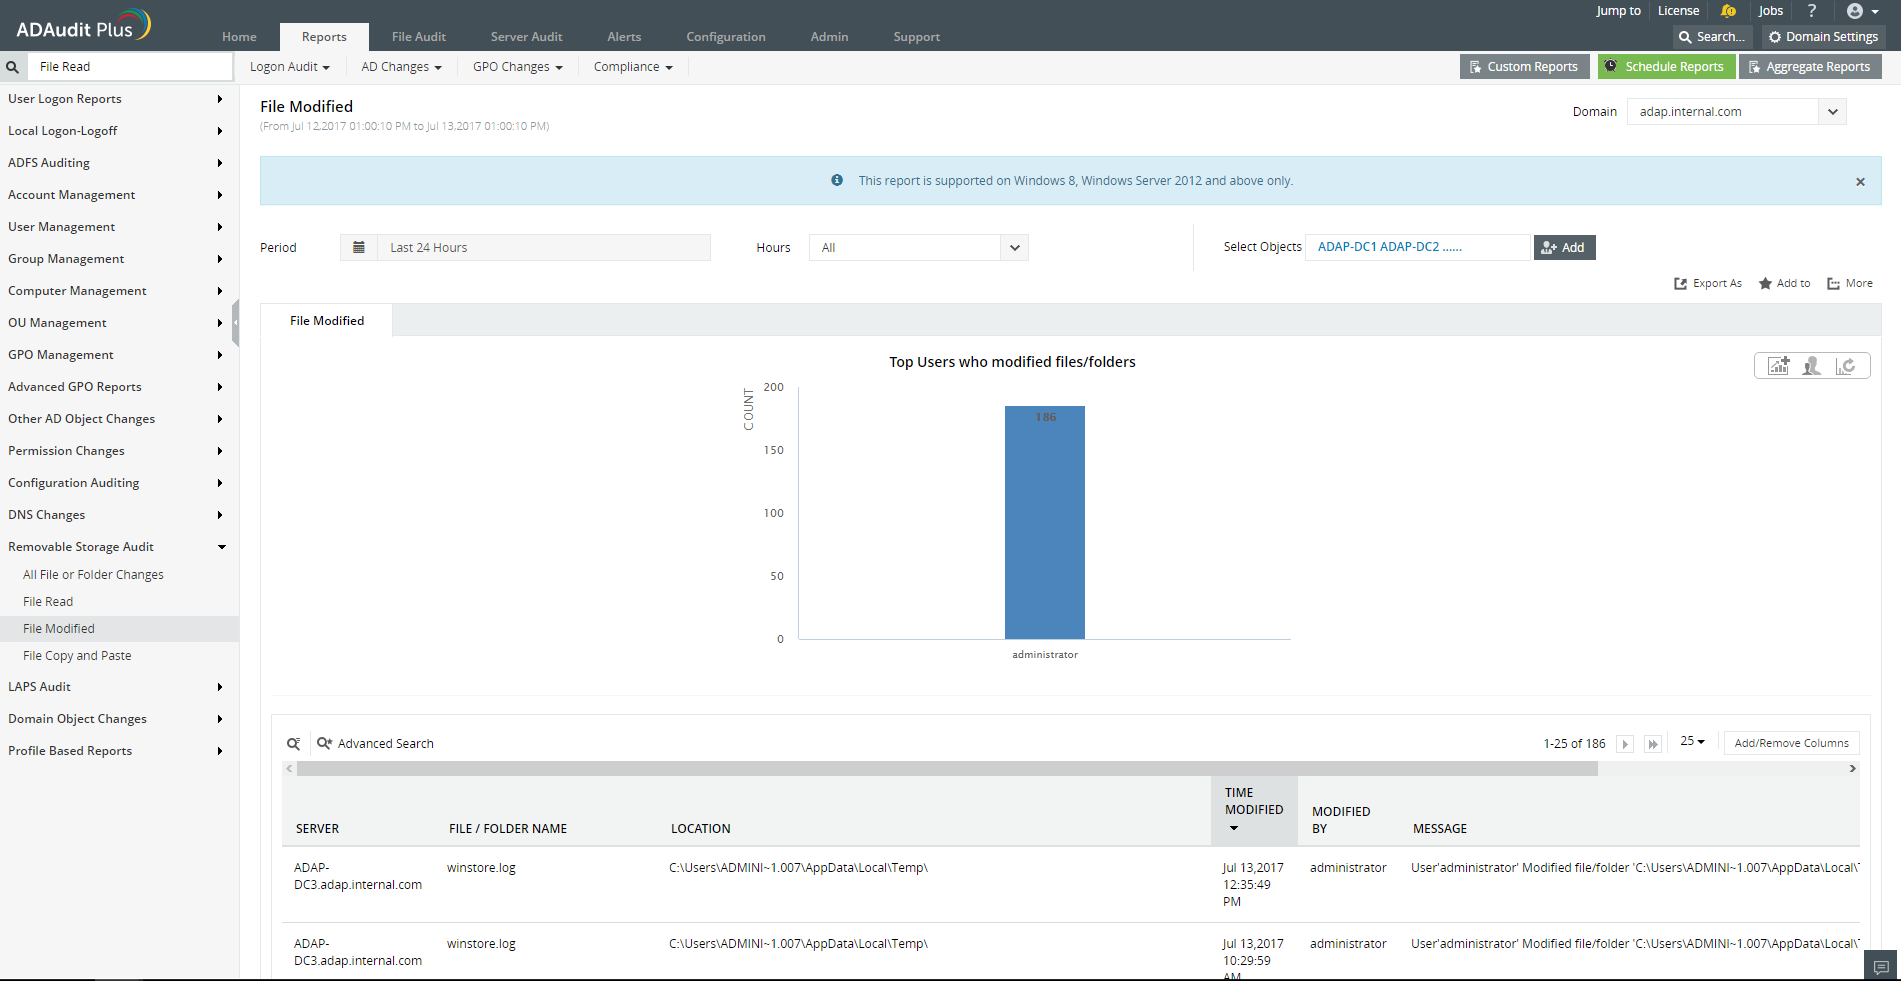The image size is (1901, 981).
Task: Click the notification bell alert icon
Action: click(x=1728, y=11)
